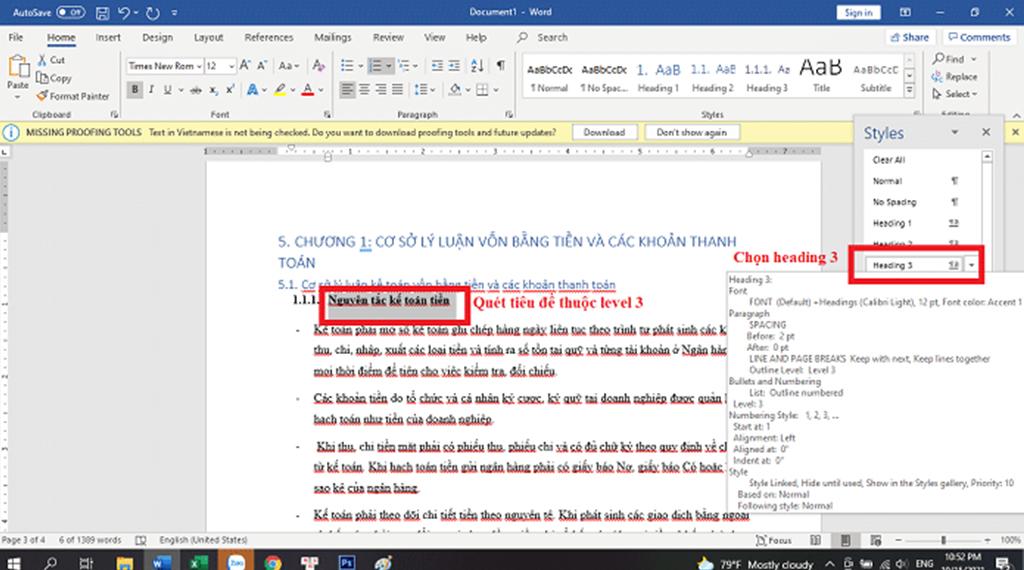The height and width of the screenshot is (570, 1024).
Task: Click the Undo arrow icon
Action: (124, 12)
